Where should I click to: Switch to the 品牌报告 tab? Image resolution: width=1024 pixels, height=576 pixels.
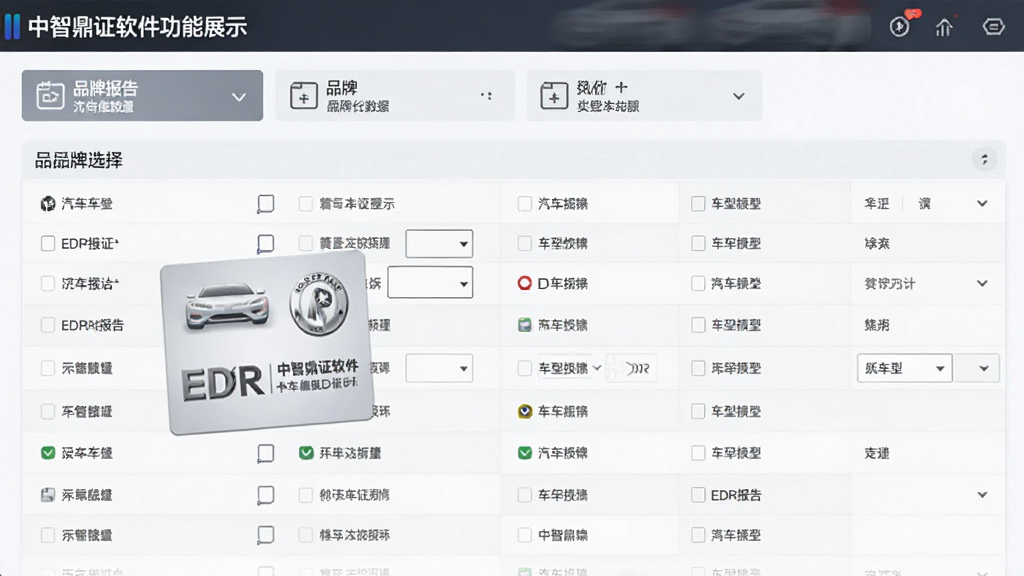142,95
